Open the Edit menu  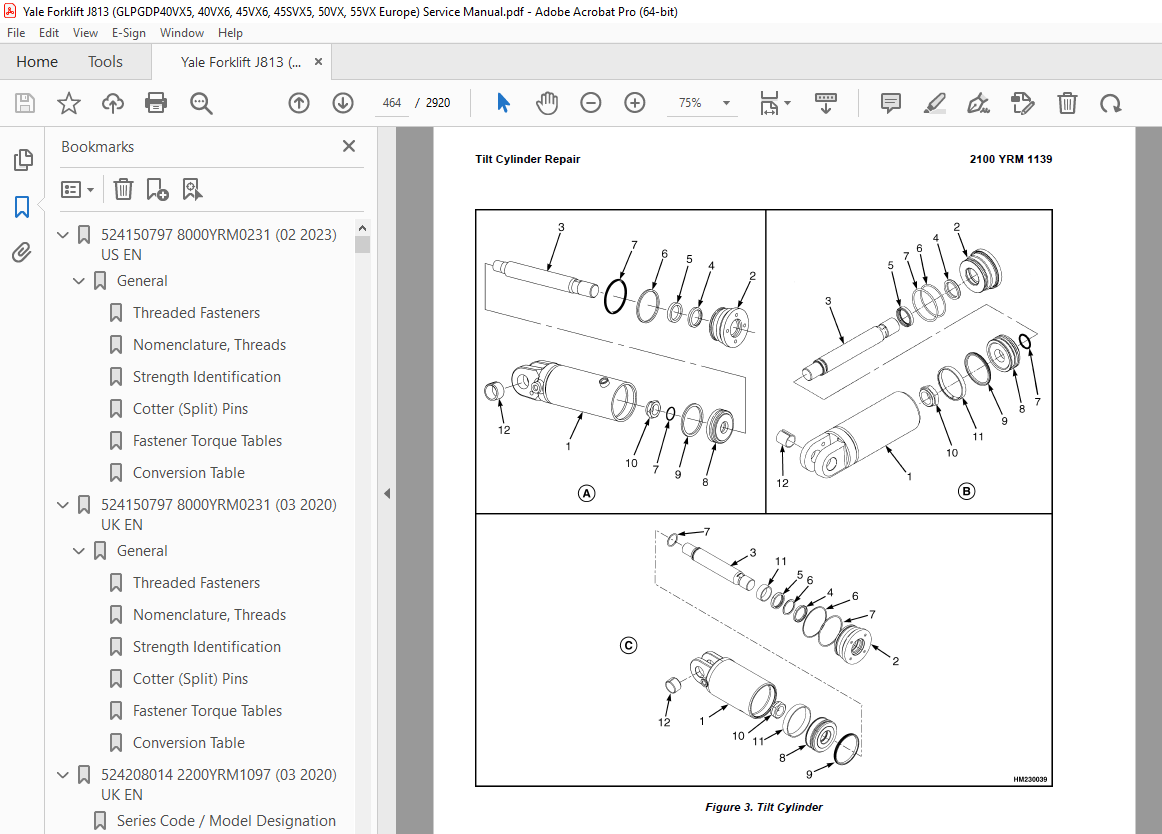point(49,33)
